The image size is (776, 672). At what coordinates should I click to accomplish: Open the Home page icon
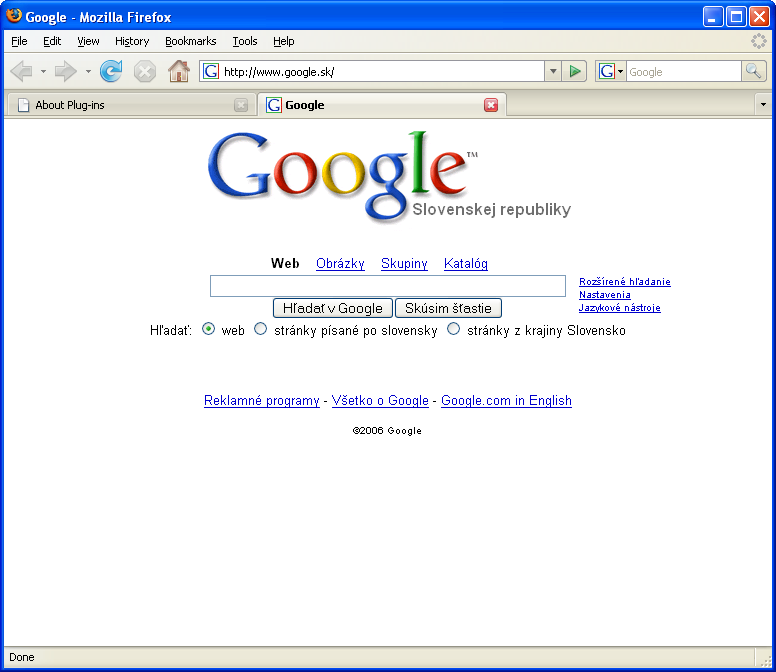click(x=179, y=71)
